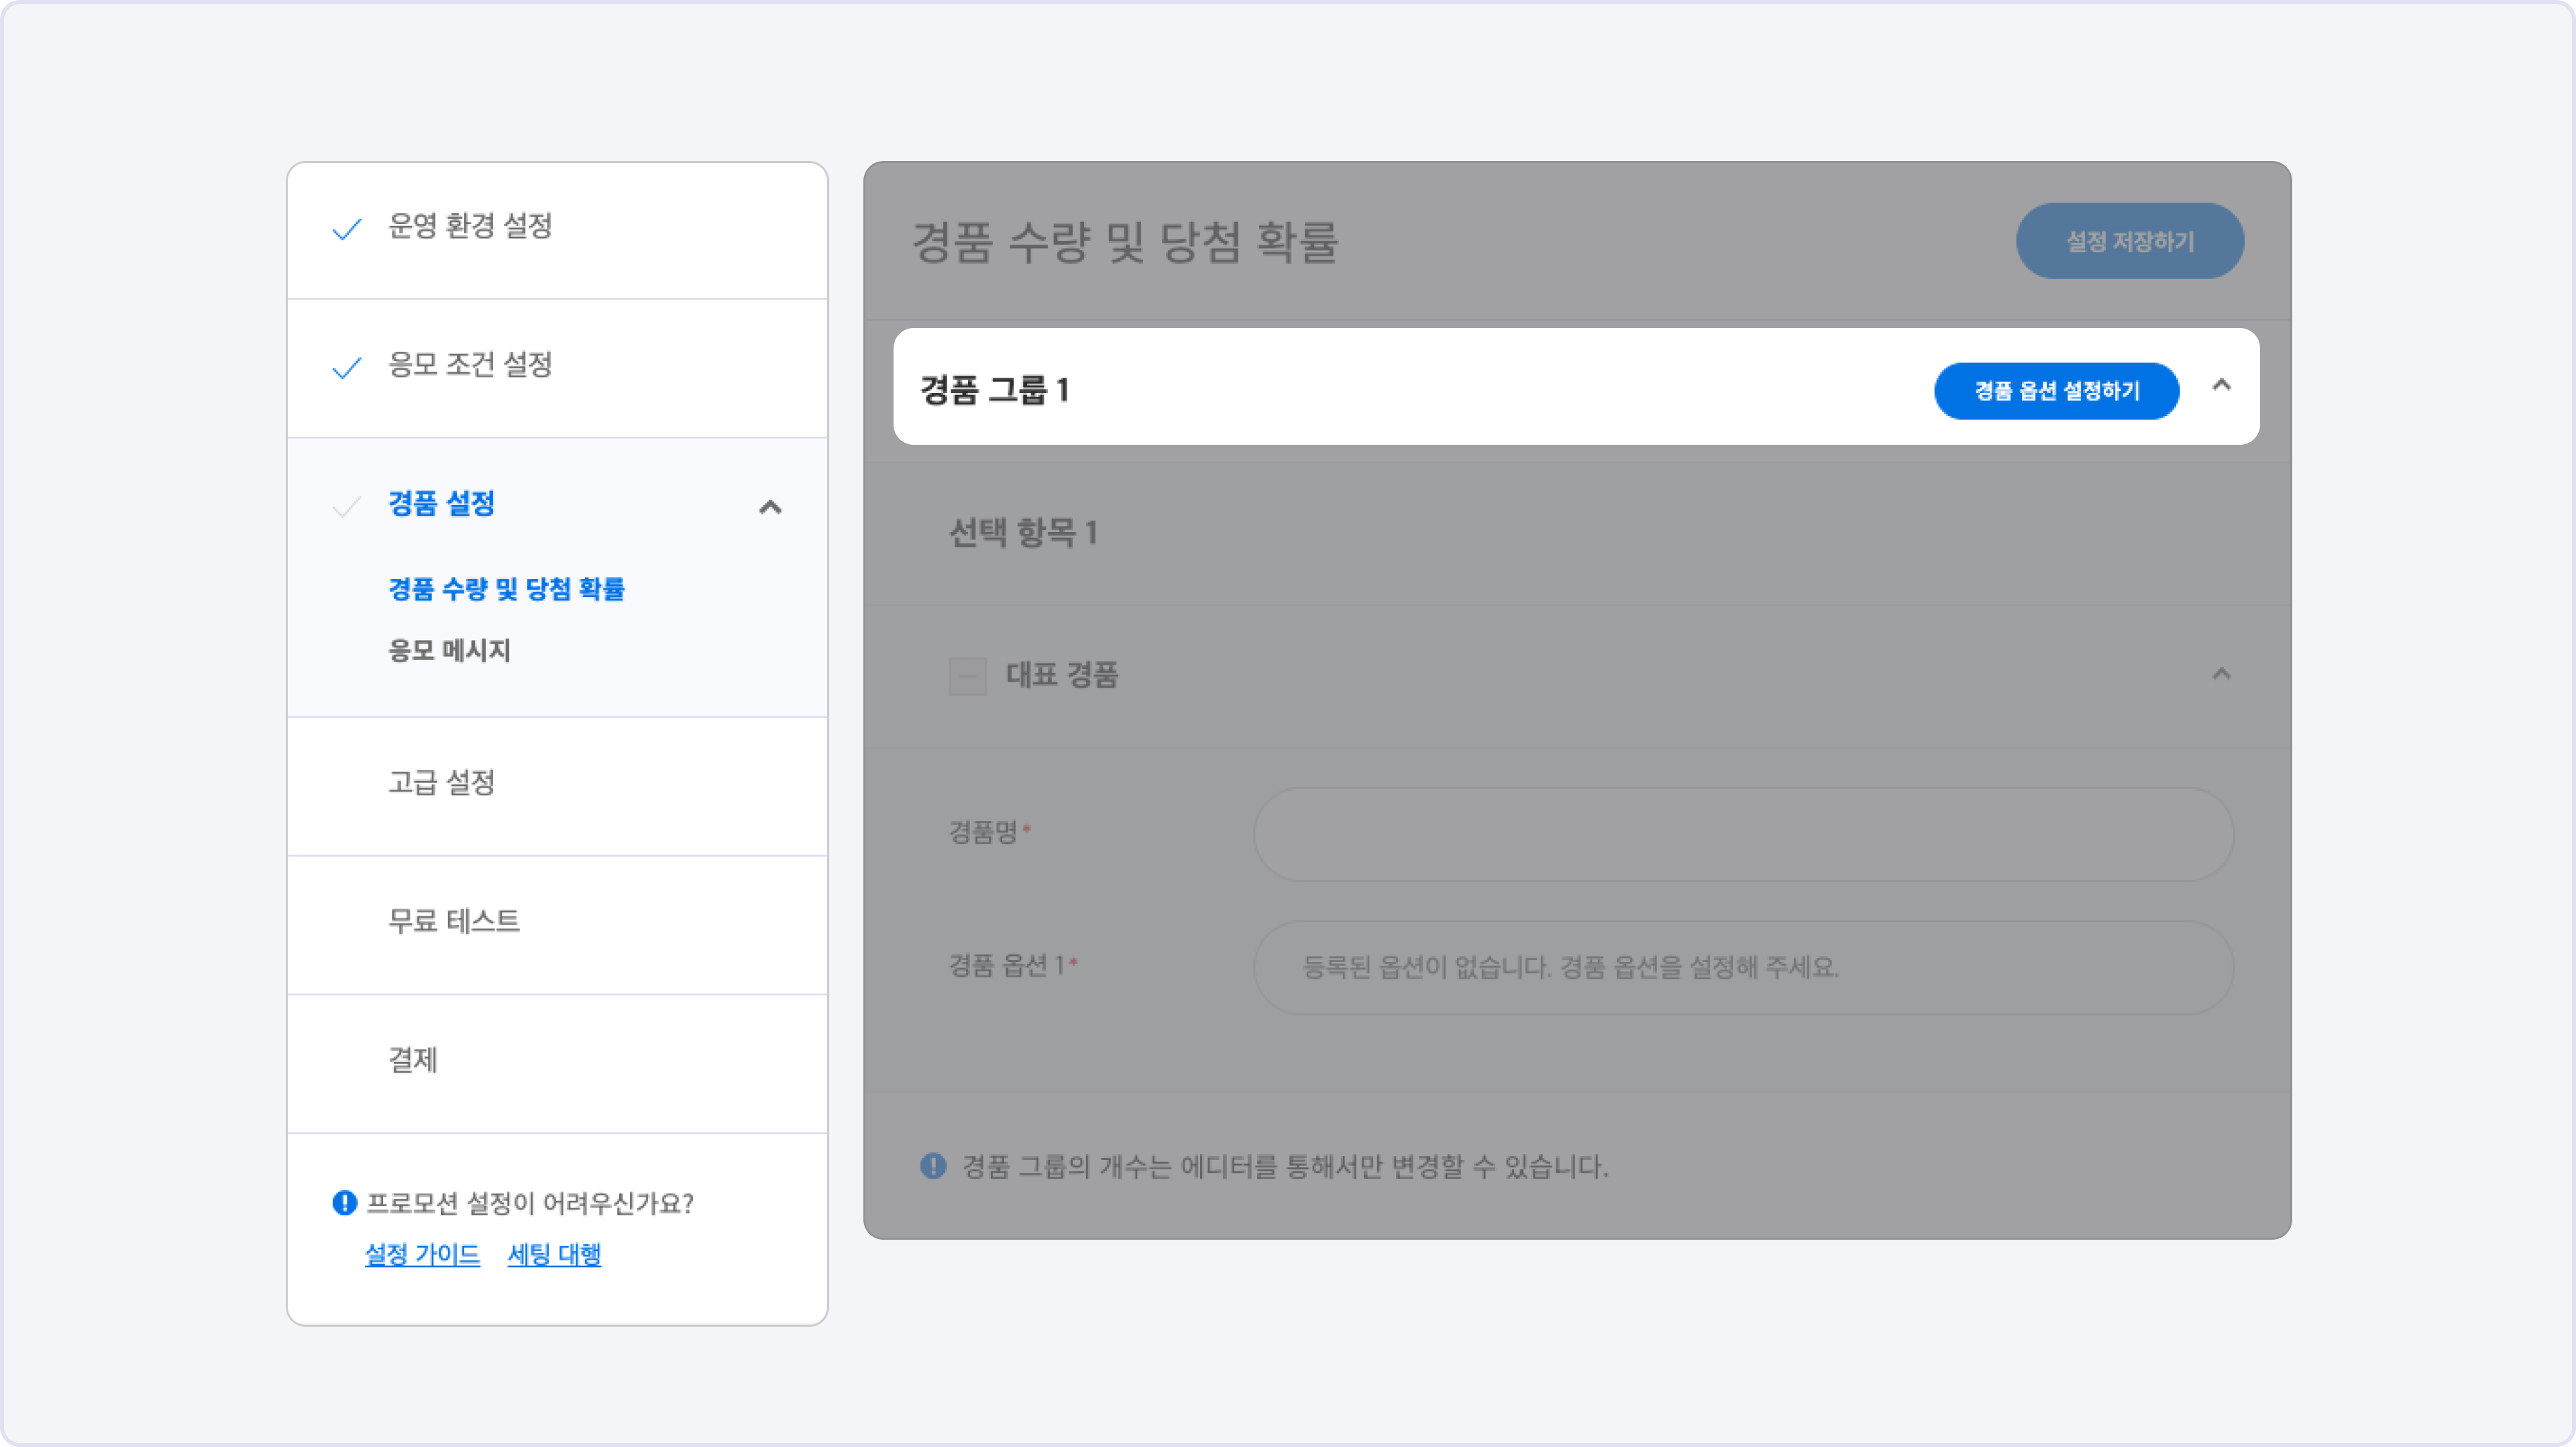Collapse the 경품 그룹 1 panel chevron
Screen dimensions: 2576x1447
coord(2221,385)
